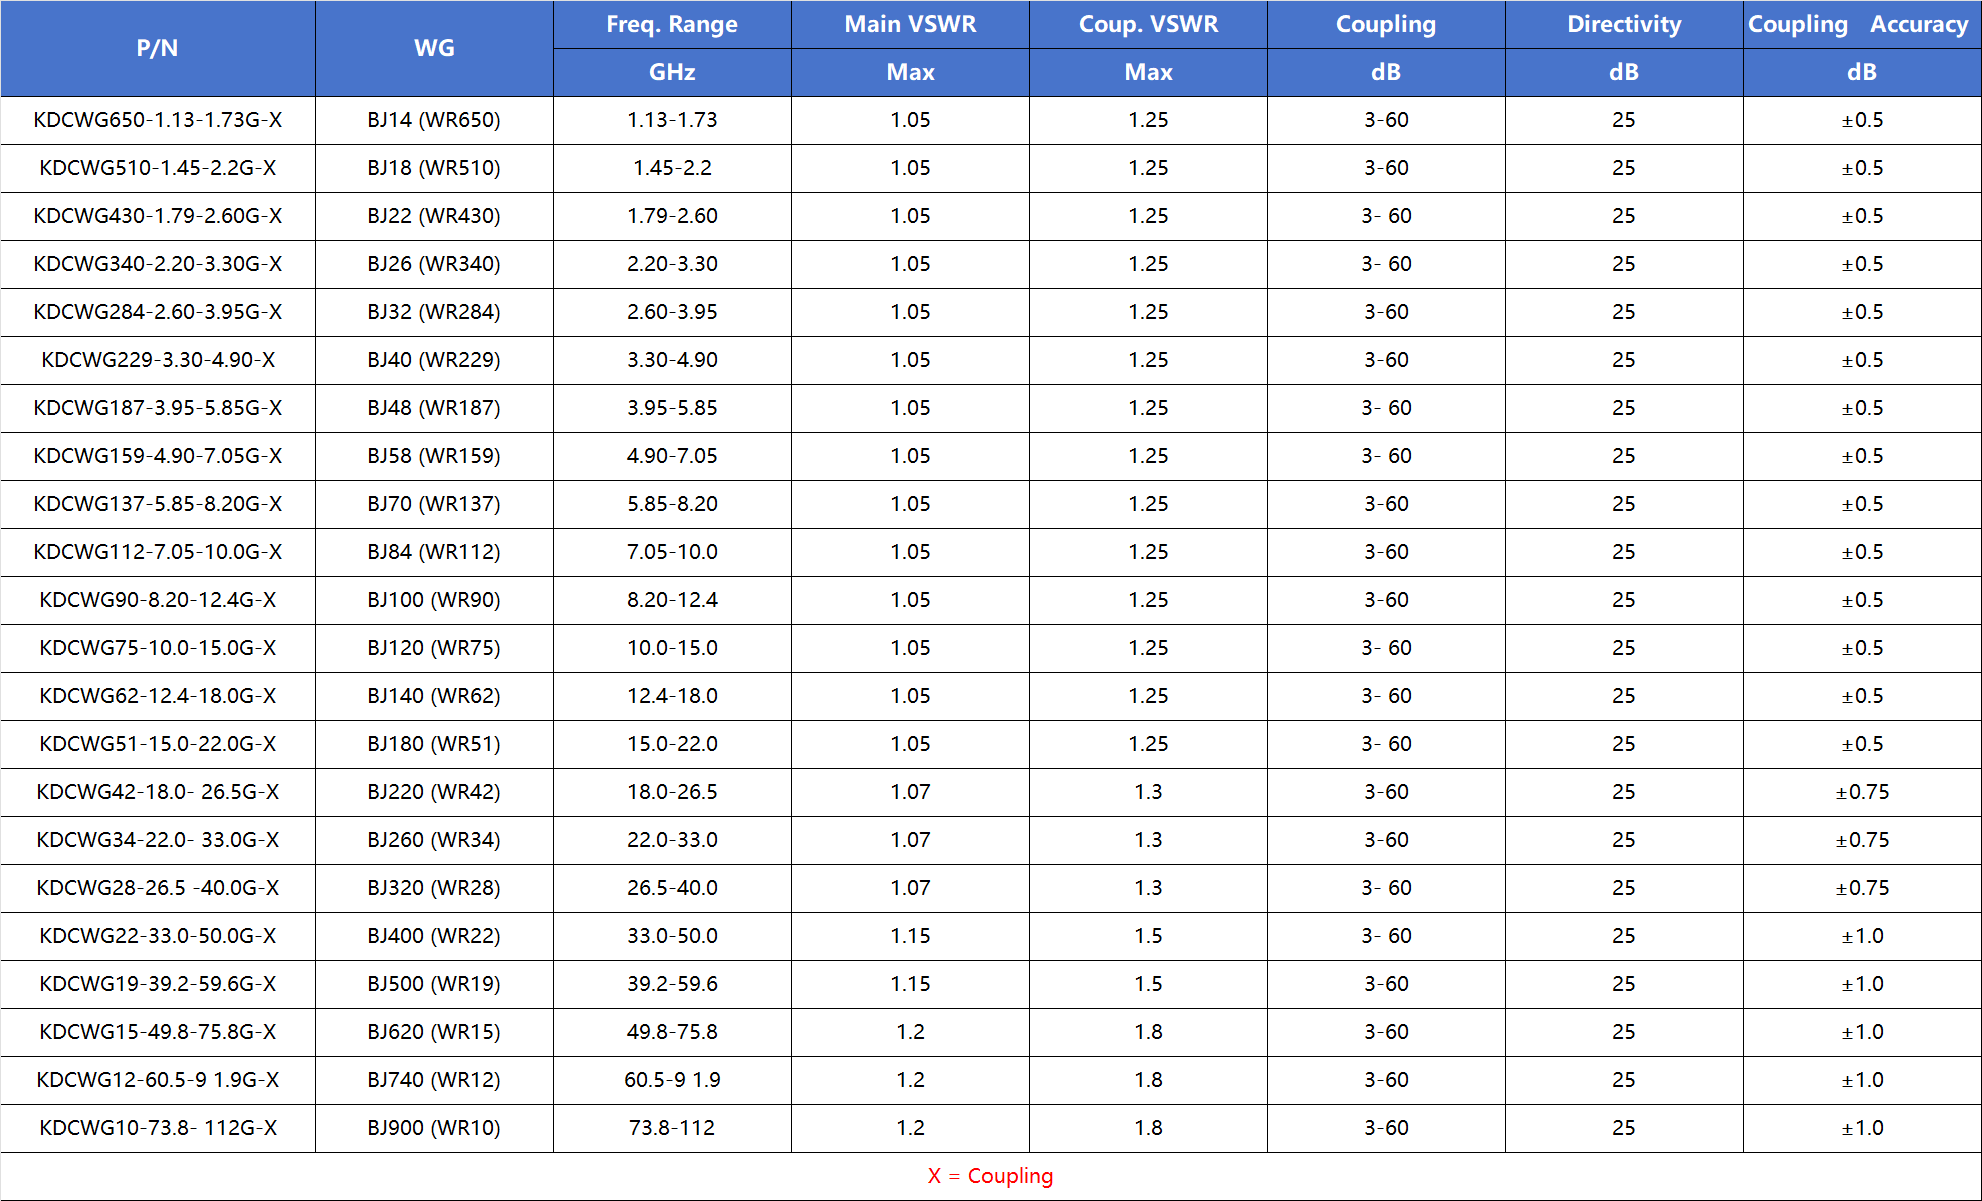Select part number KDCWG51-15.0-22.0G-X
Viewport: 1982px width, 1201px height.
(158, 744)
